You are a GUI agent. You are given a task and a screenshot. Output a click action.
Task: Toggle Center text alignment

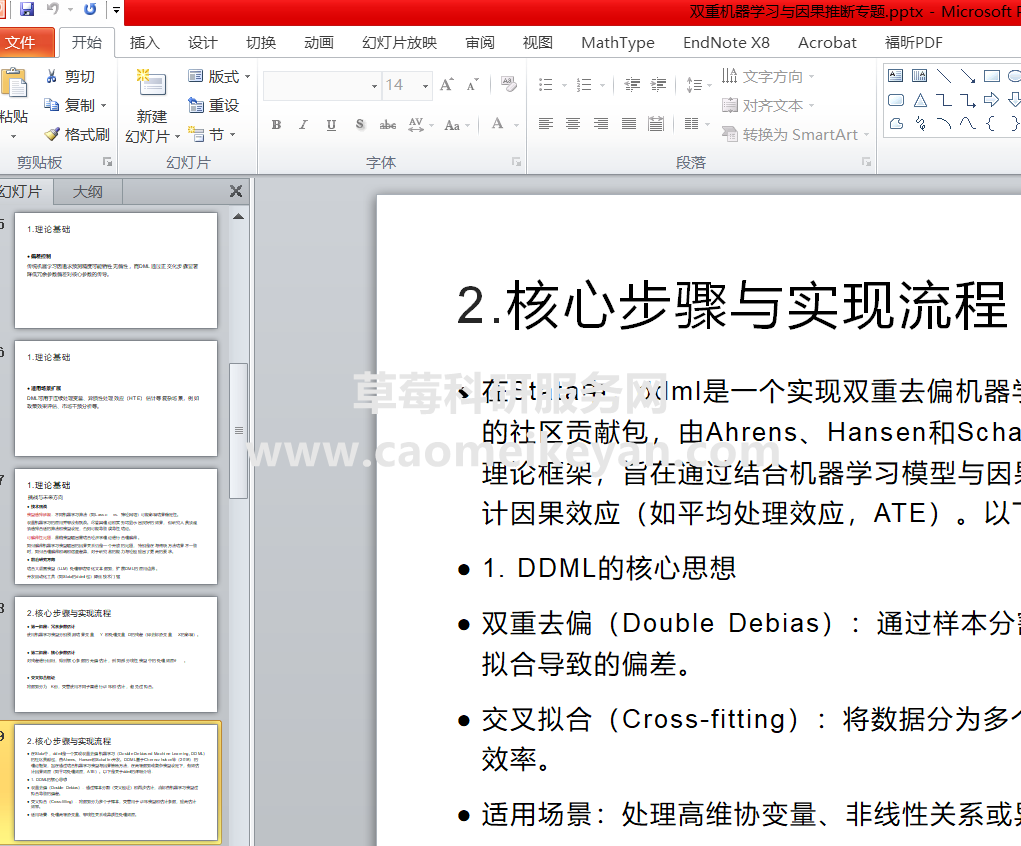(x=573, y=124)
